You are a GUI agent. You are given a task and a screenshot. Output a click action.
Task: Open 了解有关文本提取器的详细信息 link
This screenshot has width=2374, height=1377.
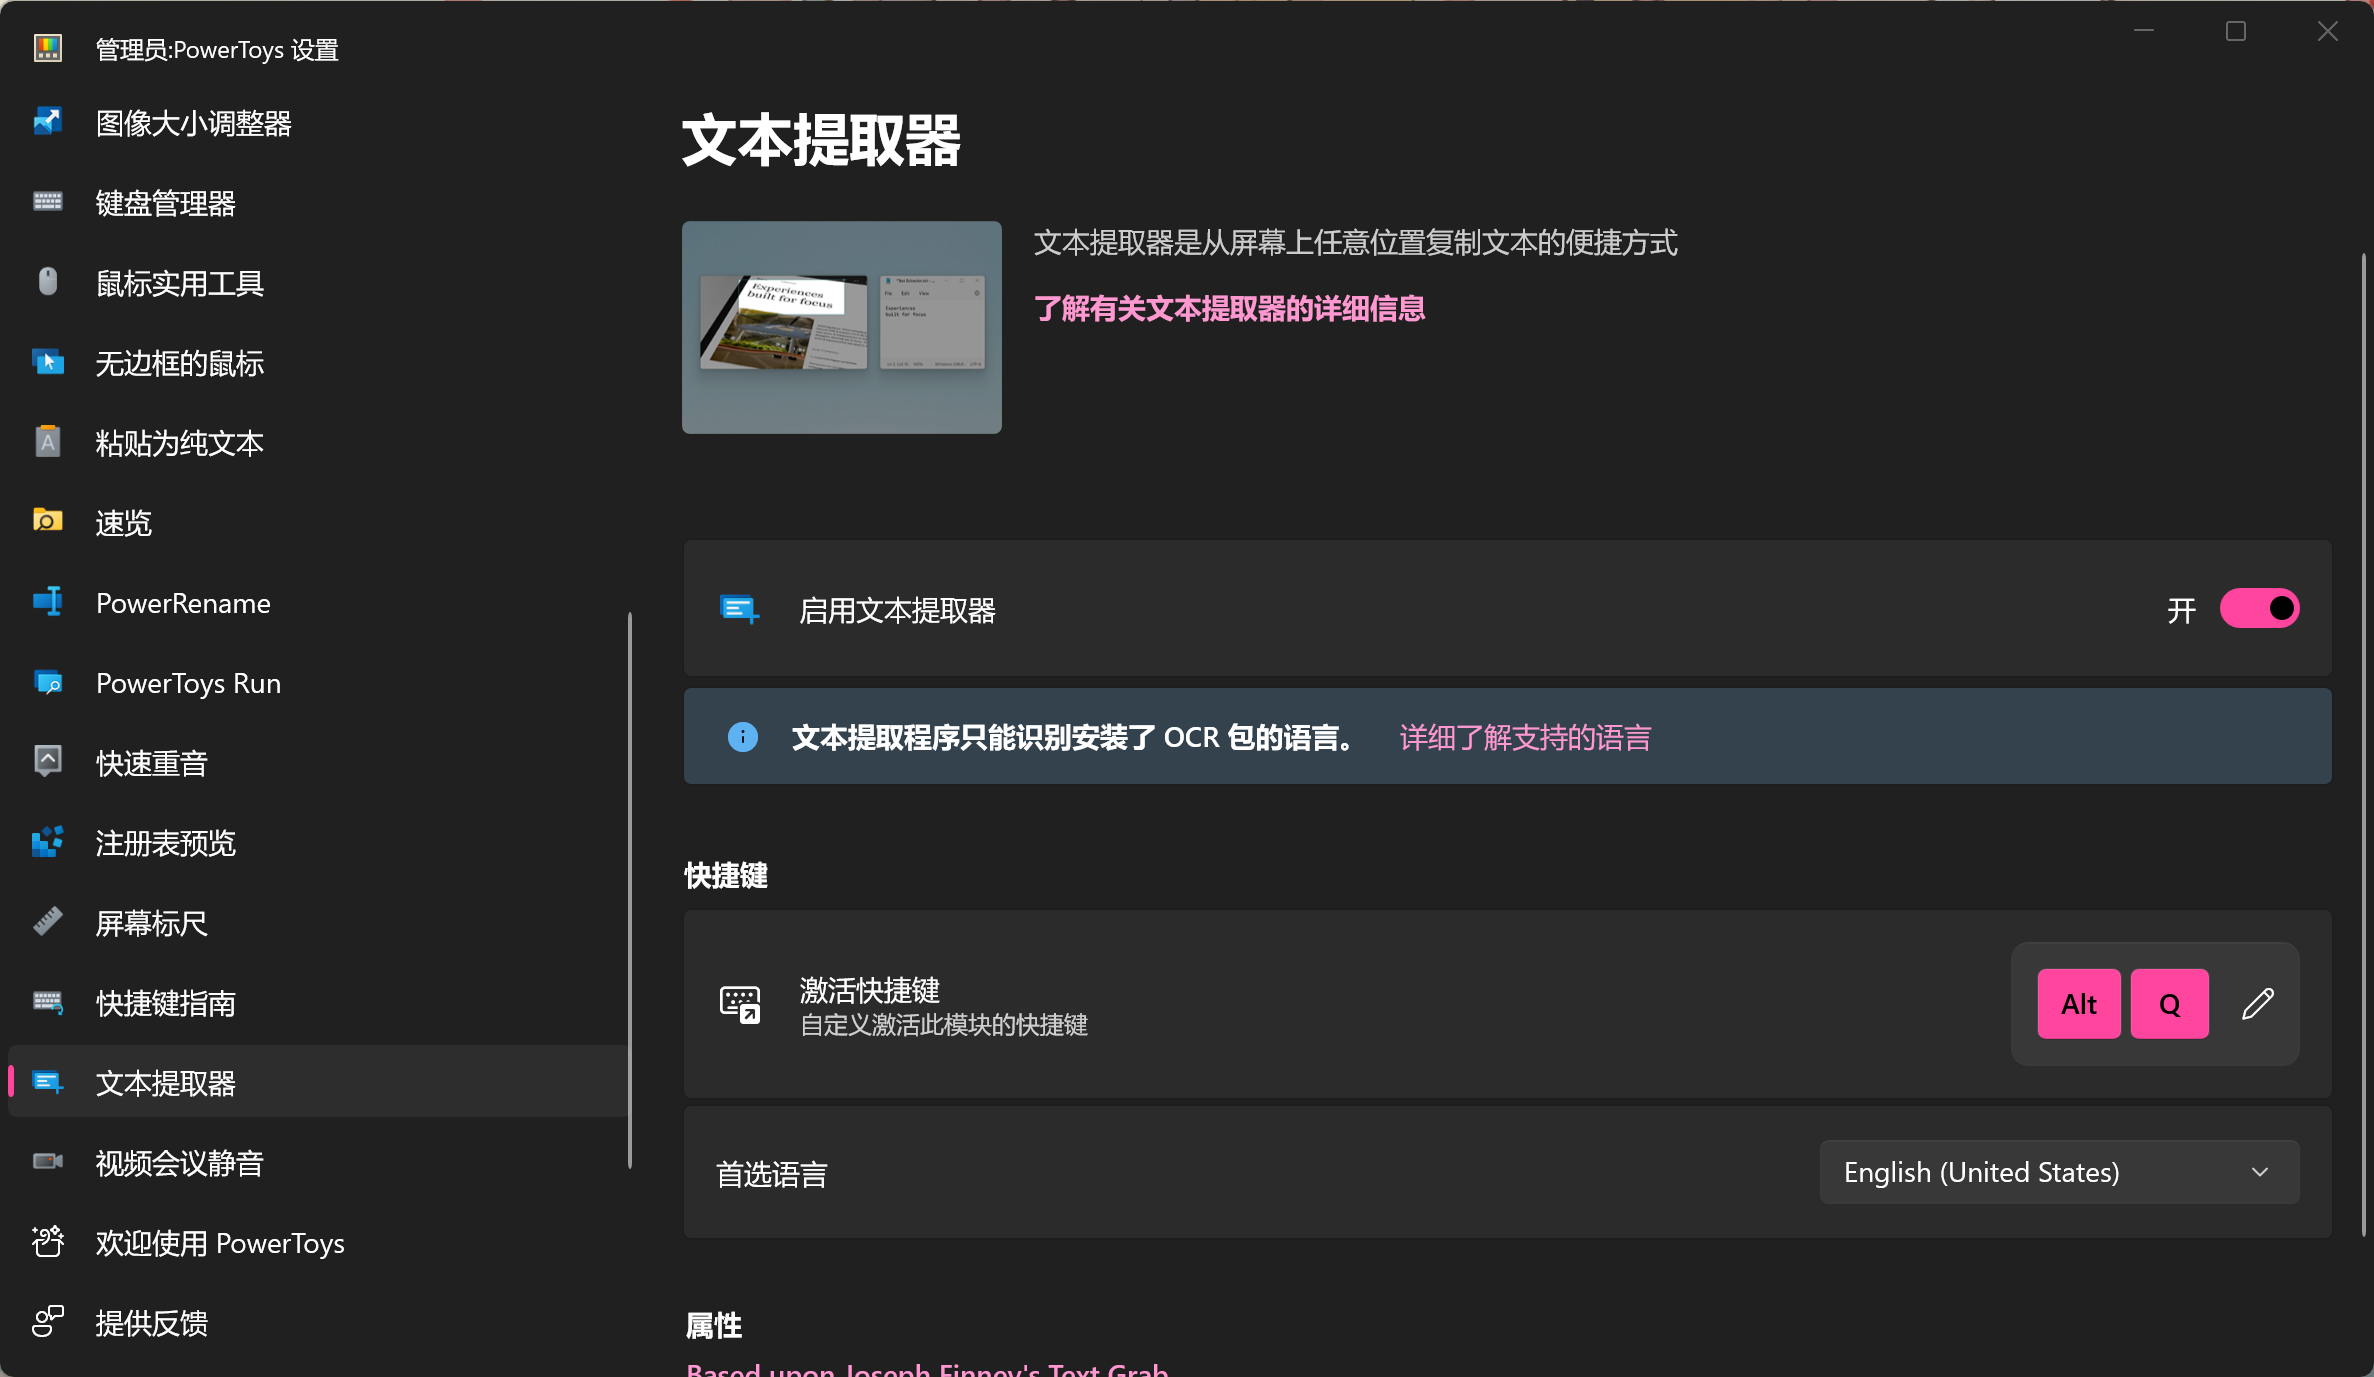tap(1229, 308)
